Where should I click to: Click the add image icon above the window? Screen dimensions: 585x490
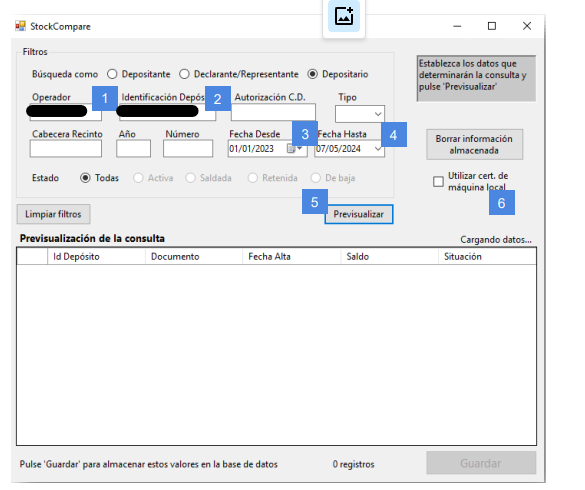(344, 17)
